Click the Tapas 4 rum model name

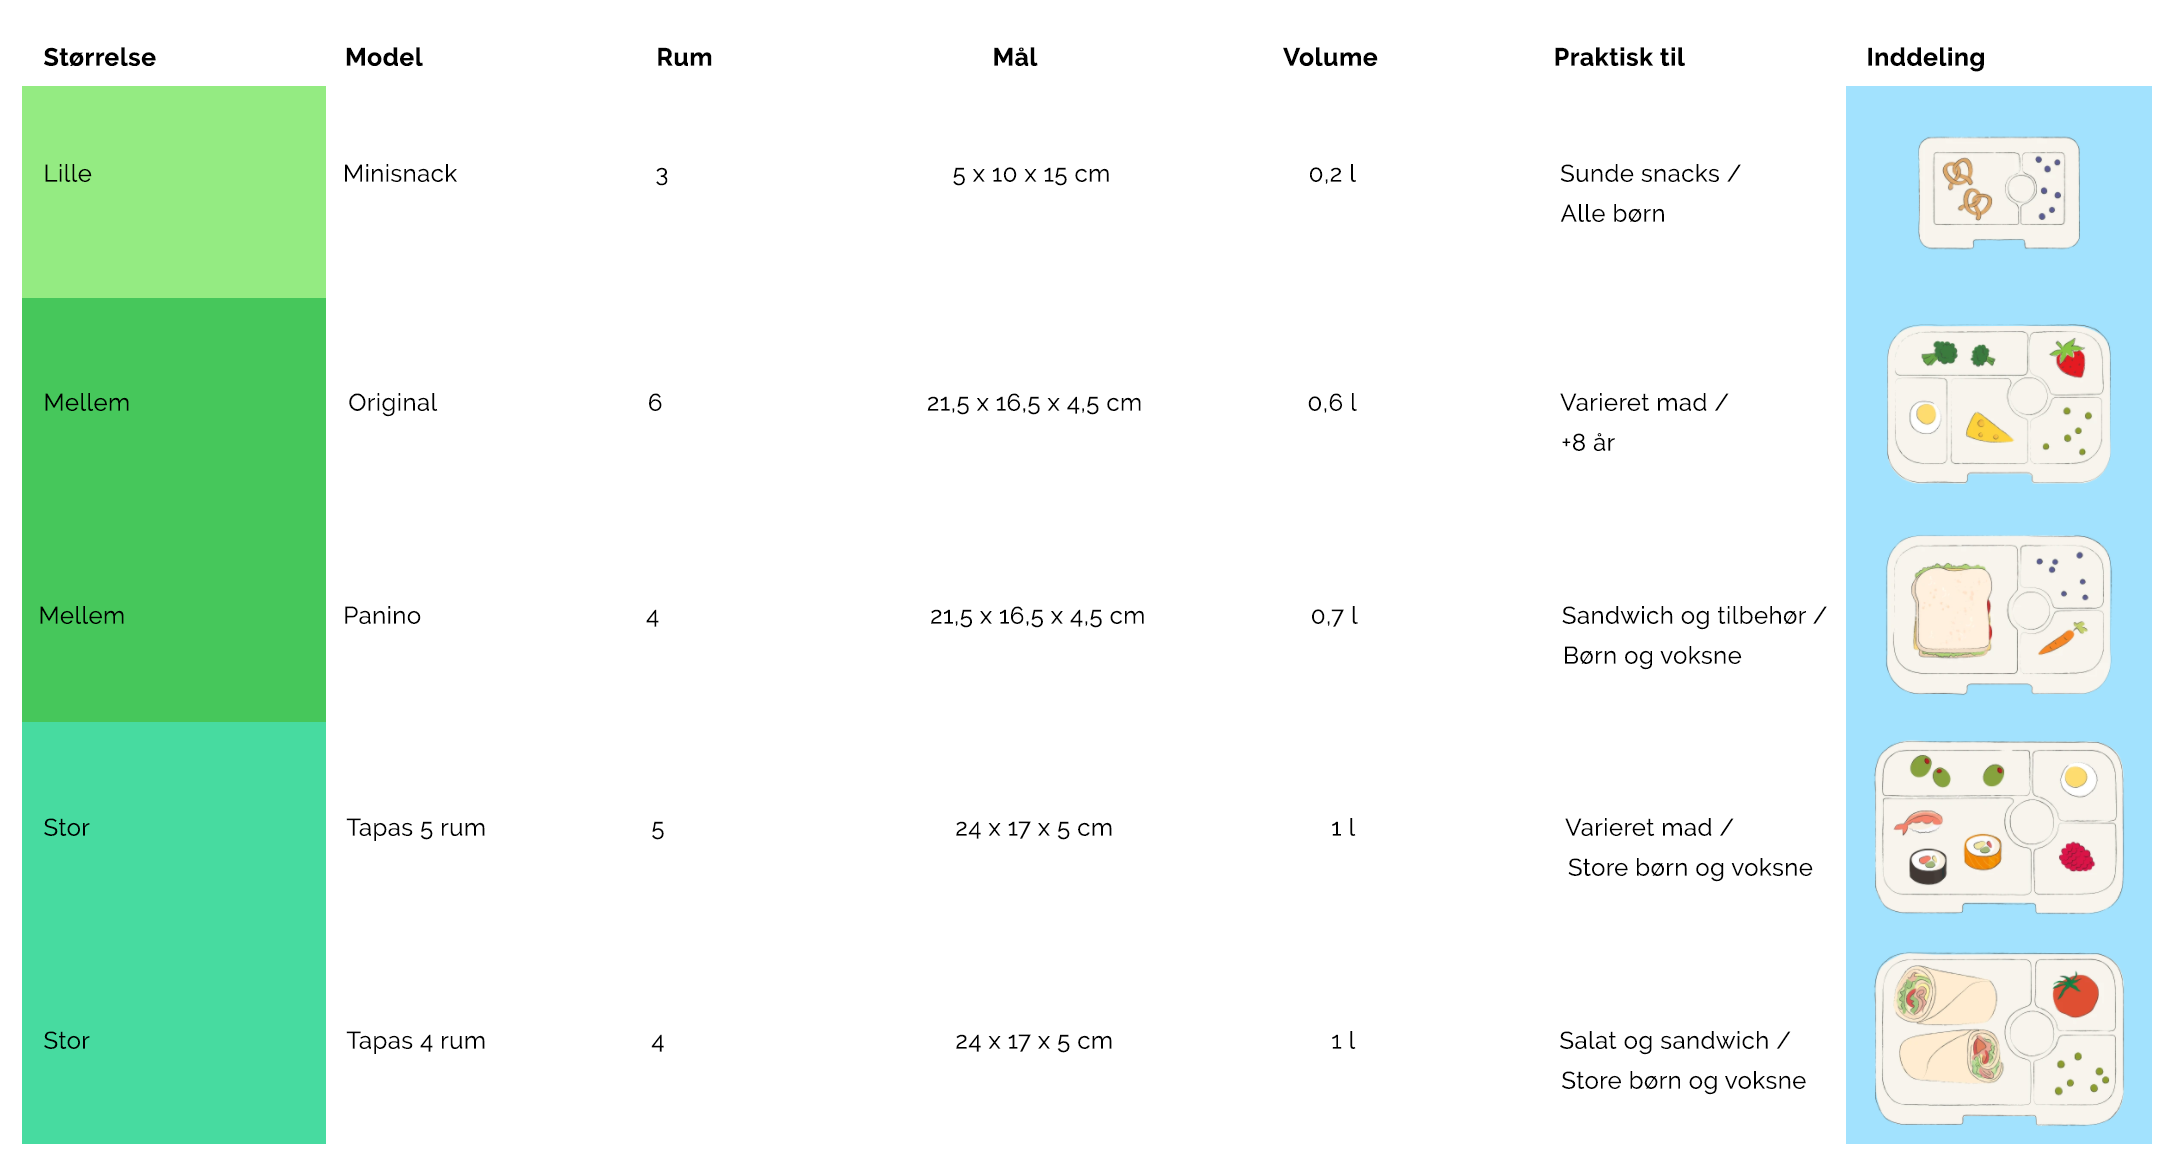click(416, 1041)
